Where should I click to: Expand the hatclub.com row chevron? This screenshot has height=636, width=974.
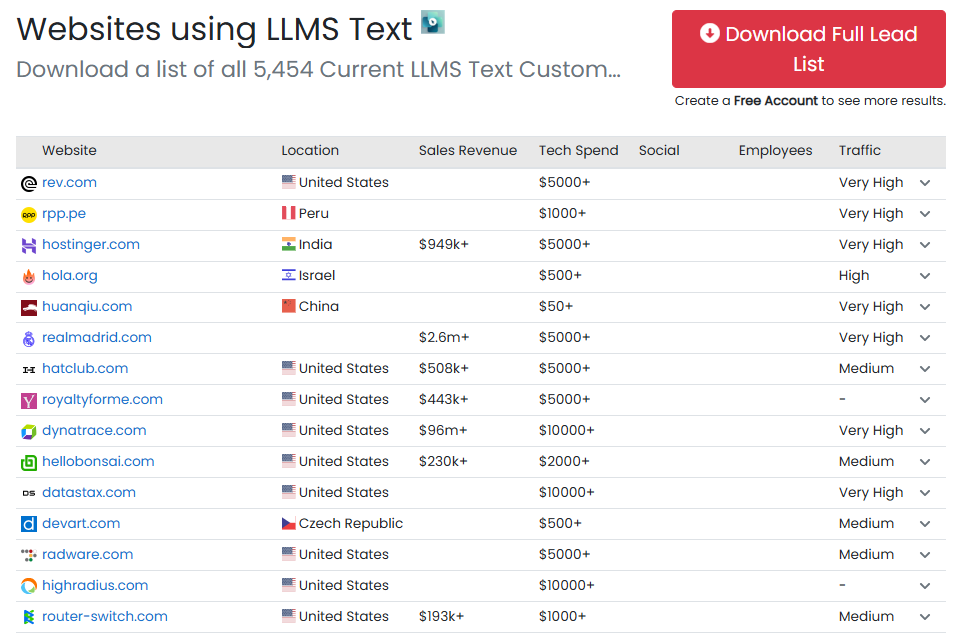tap(924, 370)
